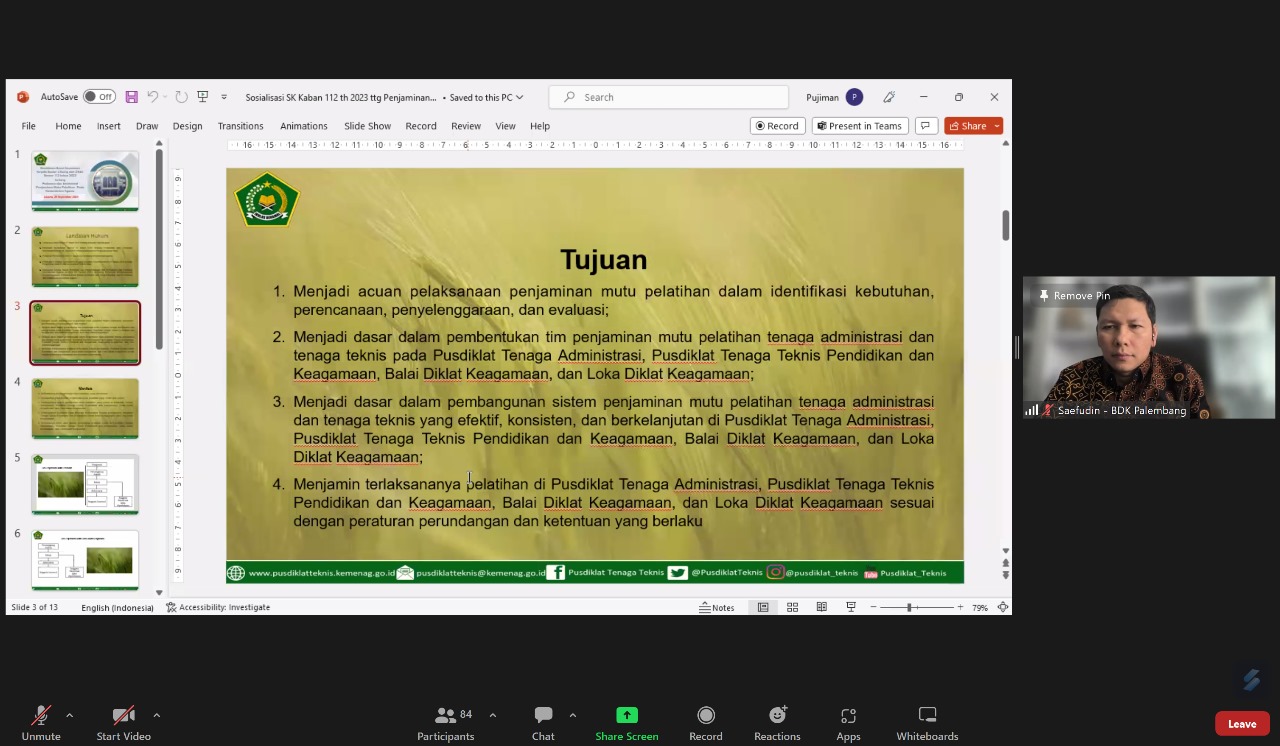Click the Pujiman account avatar
Viewport: 1280px width, 746px height.
854,97
